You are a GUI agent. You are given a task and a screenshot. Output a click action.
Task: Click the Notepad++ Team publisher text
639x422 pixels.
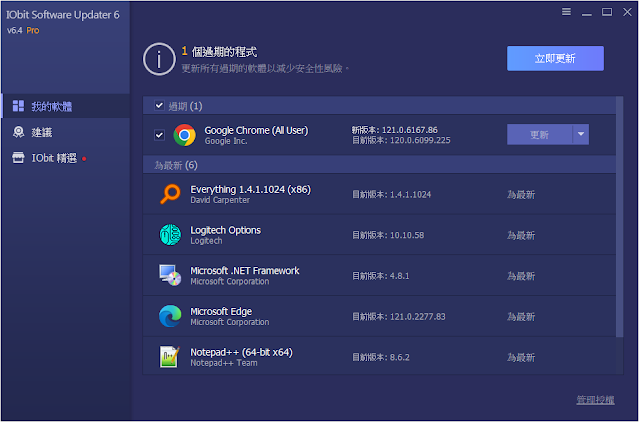click(x=223, y=363)
